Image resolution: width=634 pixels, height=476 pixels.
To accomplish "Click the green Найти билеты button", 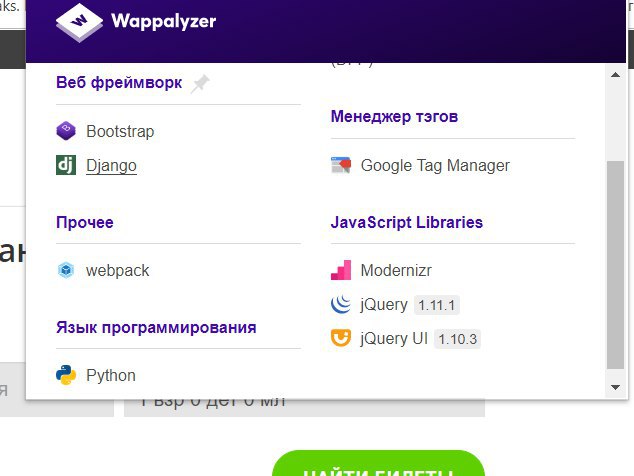I will (x=378, y=464).
